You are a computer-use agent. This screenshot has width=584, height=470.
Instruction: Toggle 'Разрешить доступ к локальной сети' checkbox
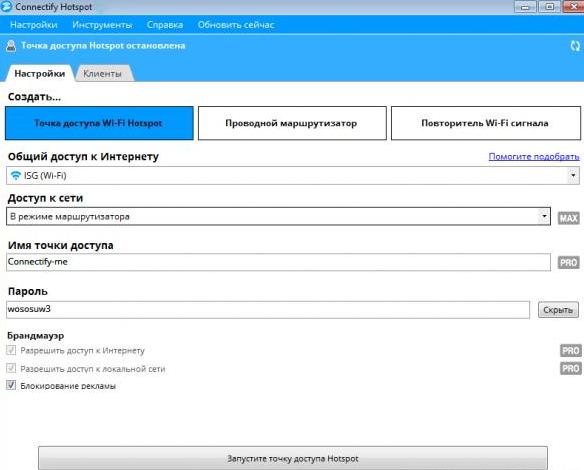[x=11, y=368]
